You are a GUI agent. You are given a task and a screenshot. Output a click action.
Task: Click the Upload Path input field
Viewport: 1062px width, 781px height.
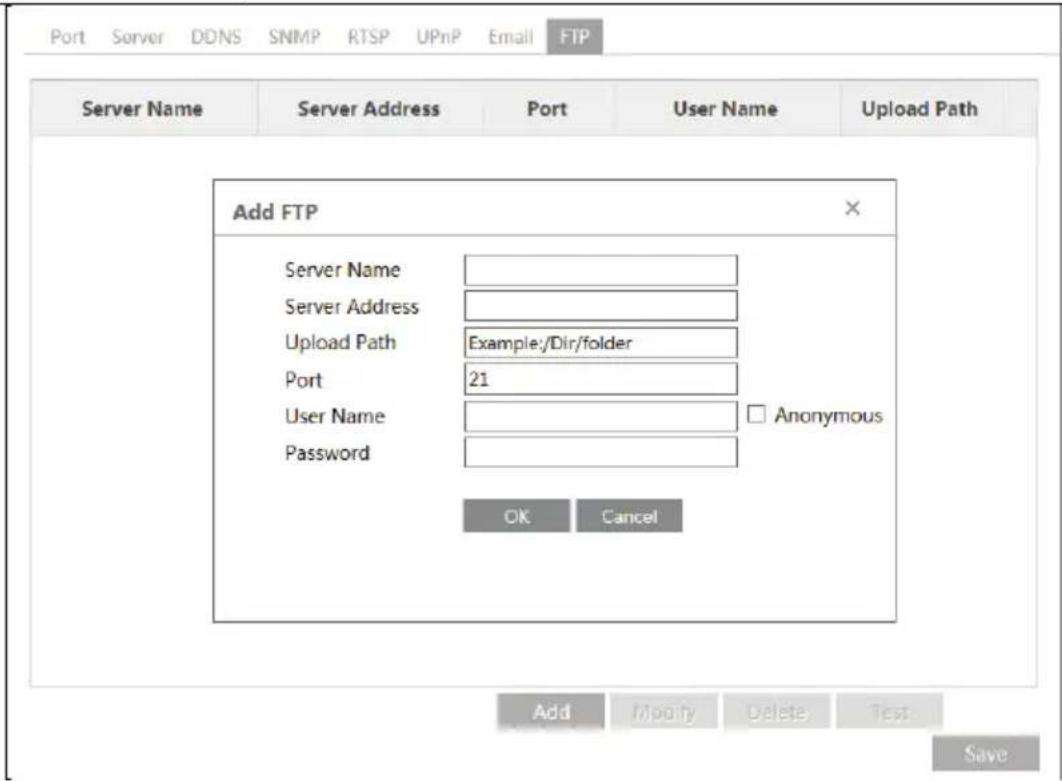(601, 343)
